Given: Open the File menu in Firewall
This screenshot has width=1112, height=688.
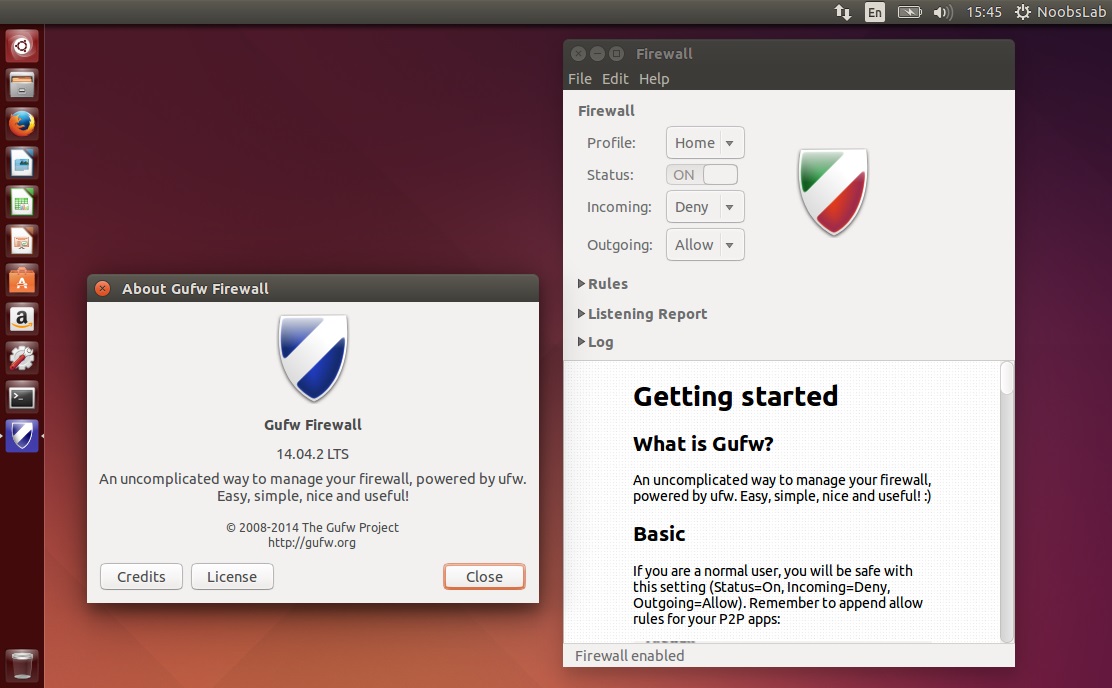Looking at the screenshot, I should click(579, 79).
